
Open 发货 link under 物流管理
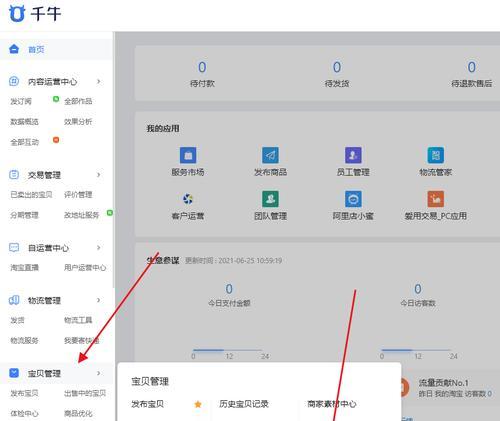[17, 320]
